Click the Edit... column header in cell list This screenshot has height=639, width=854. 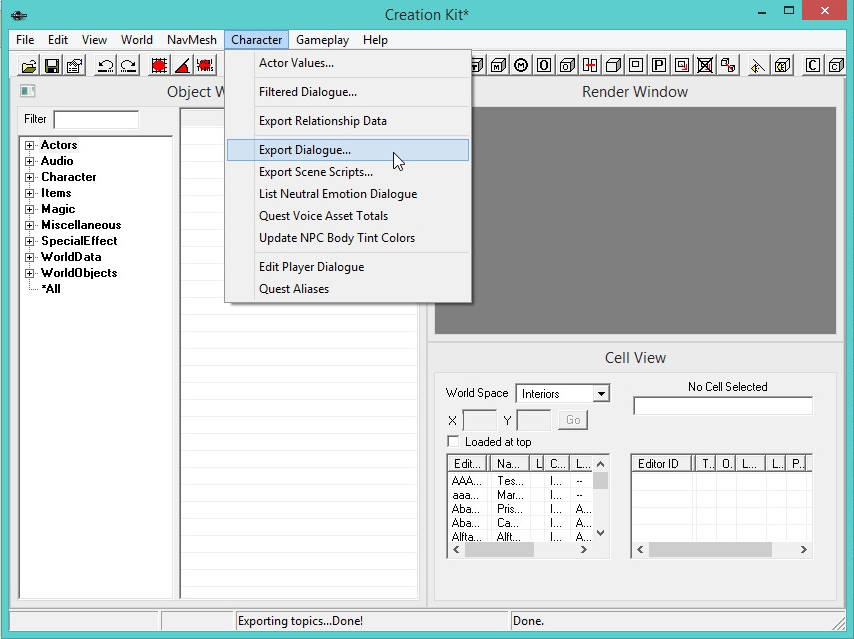coord(468,464)
